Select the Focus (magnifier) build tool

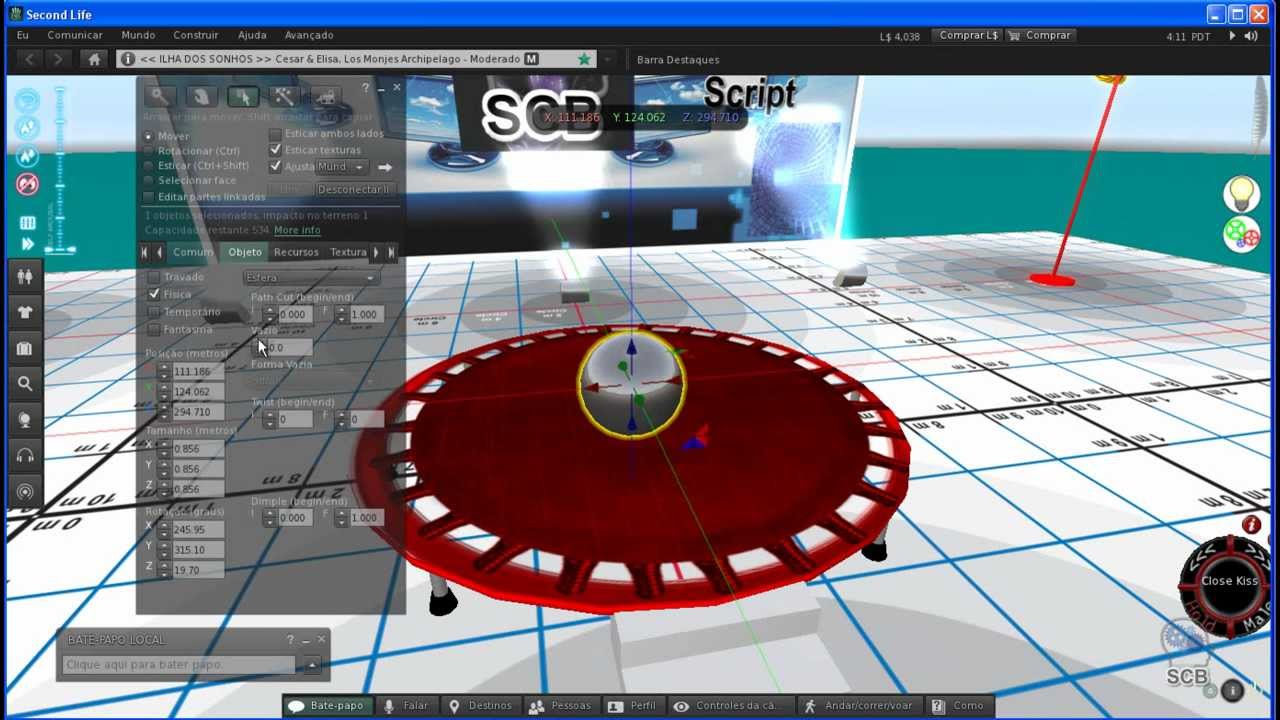(159, 96)
